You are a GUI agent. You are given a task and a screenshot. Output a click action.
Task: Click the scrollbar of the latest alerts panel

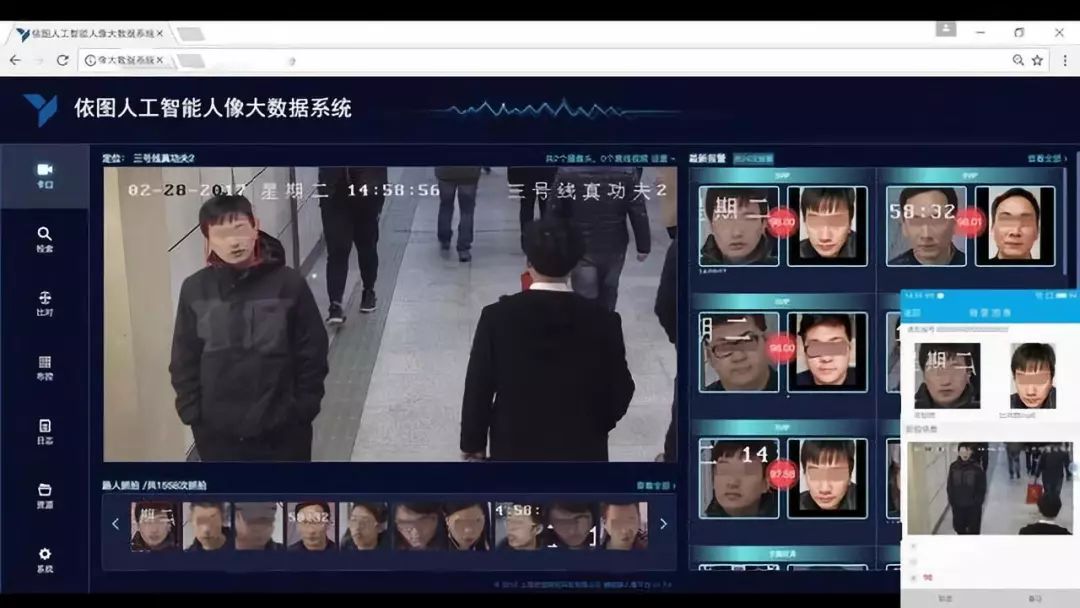[1066, 220]
